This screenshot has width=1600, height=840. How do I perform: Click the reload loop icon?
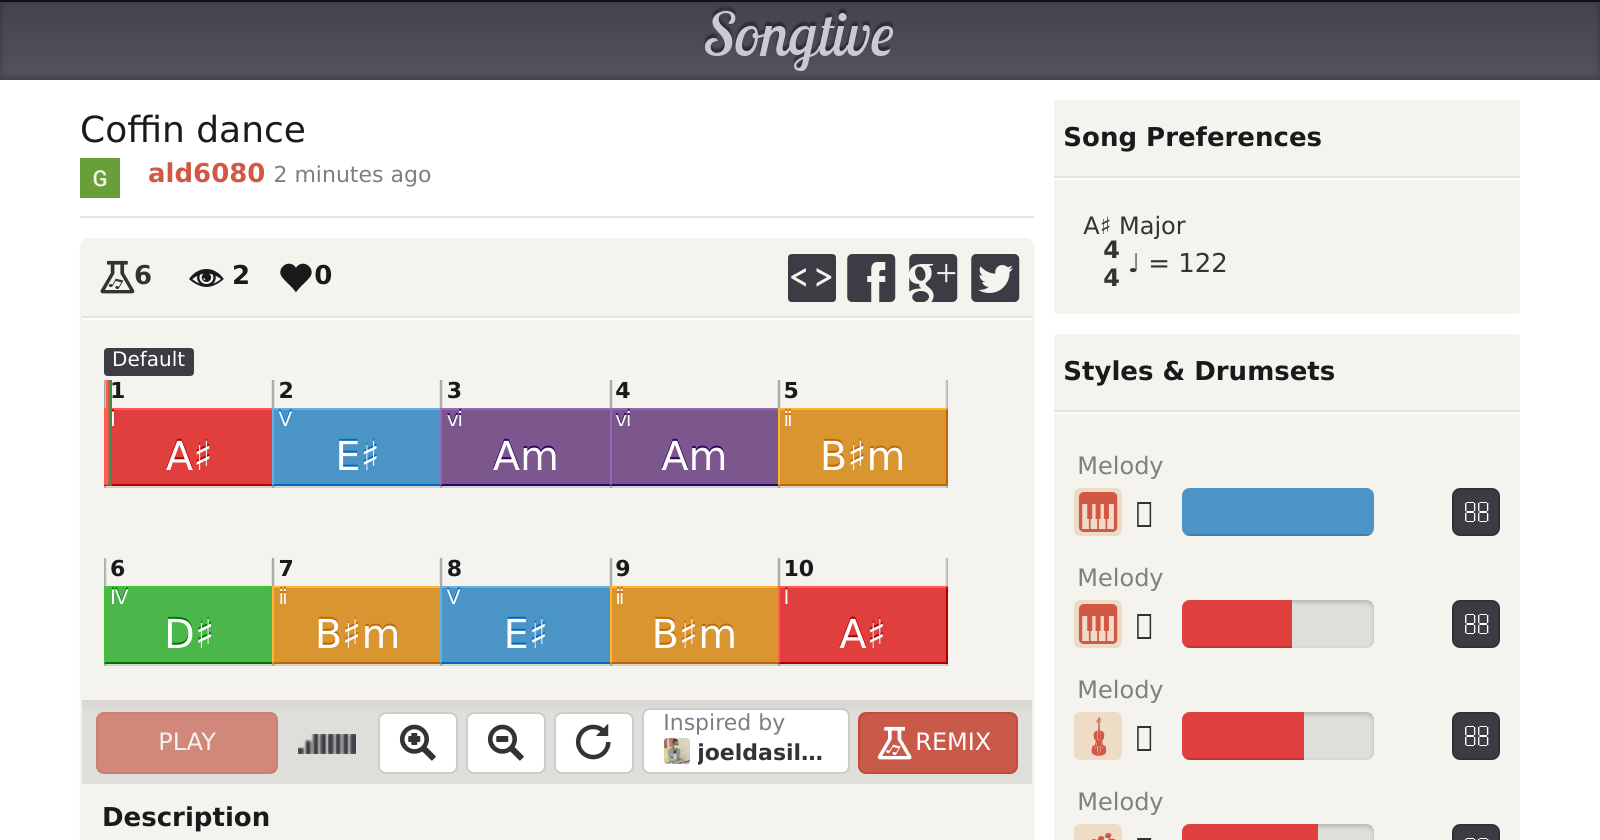(594, 743)
